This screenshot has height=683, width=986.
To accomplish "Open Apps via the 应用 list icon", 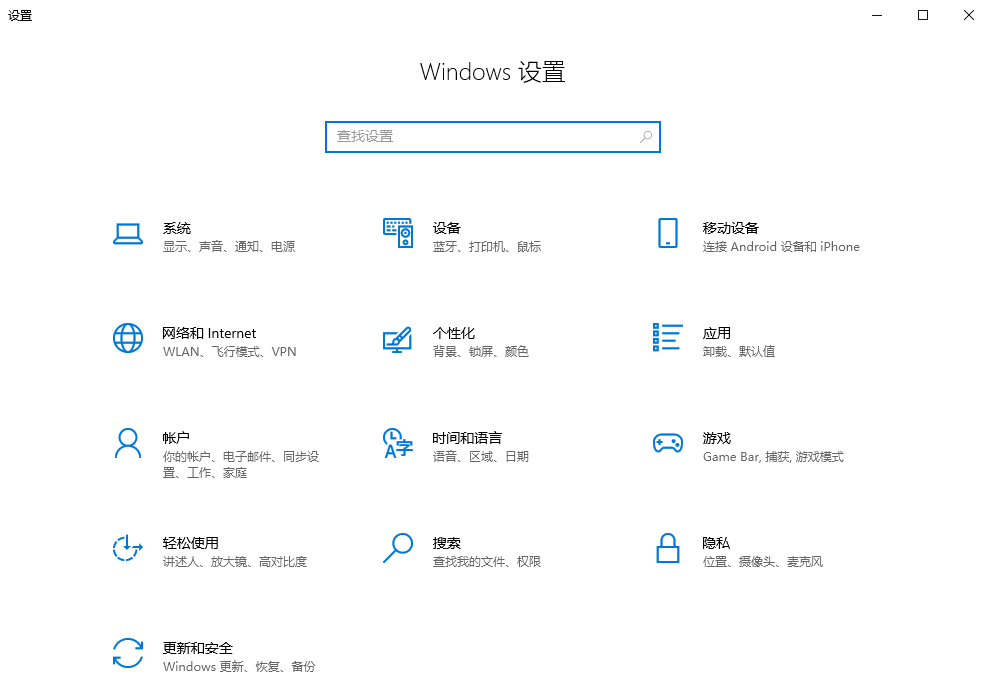I will point(668,338).
